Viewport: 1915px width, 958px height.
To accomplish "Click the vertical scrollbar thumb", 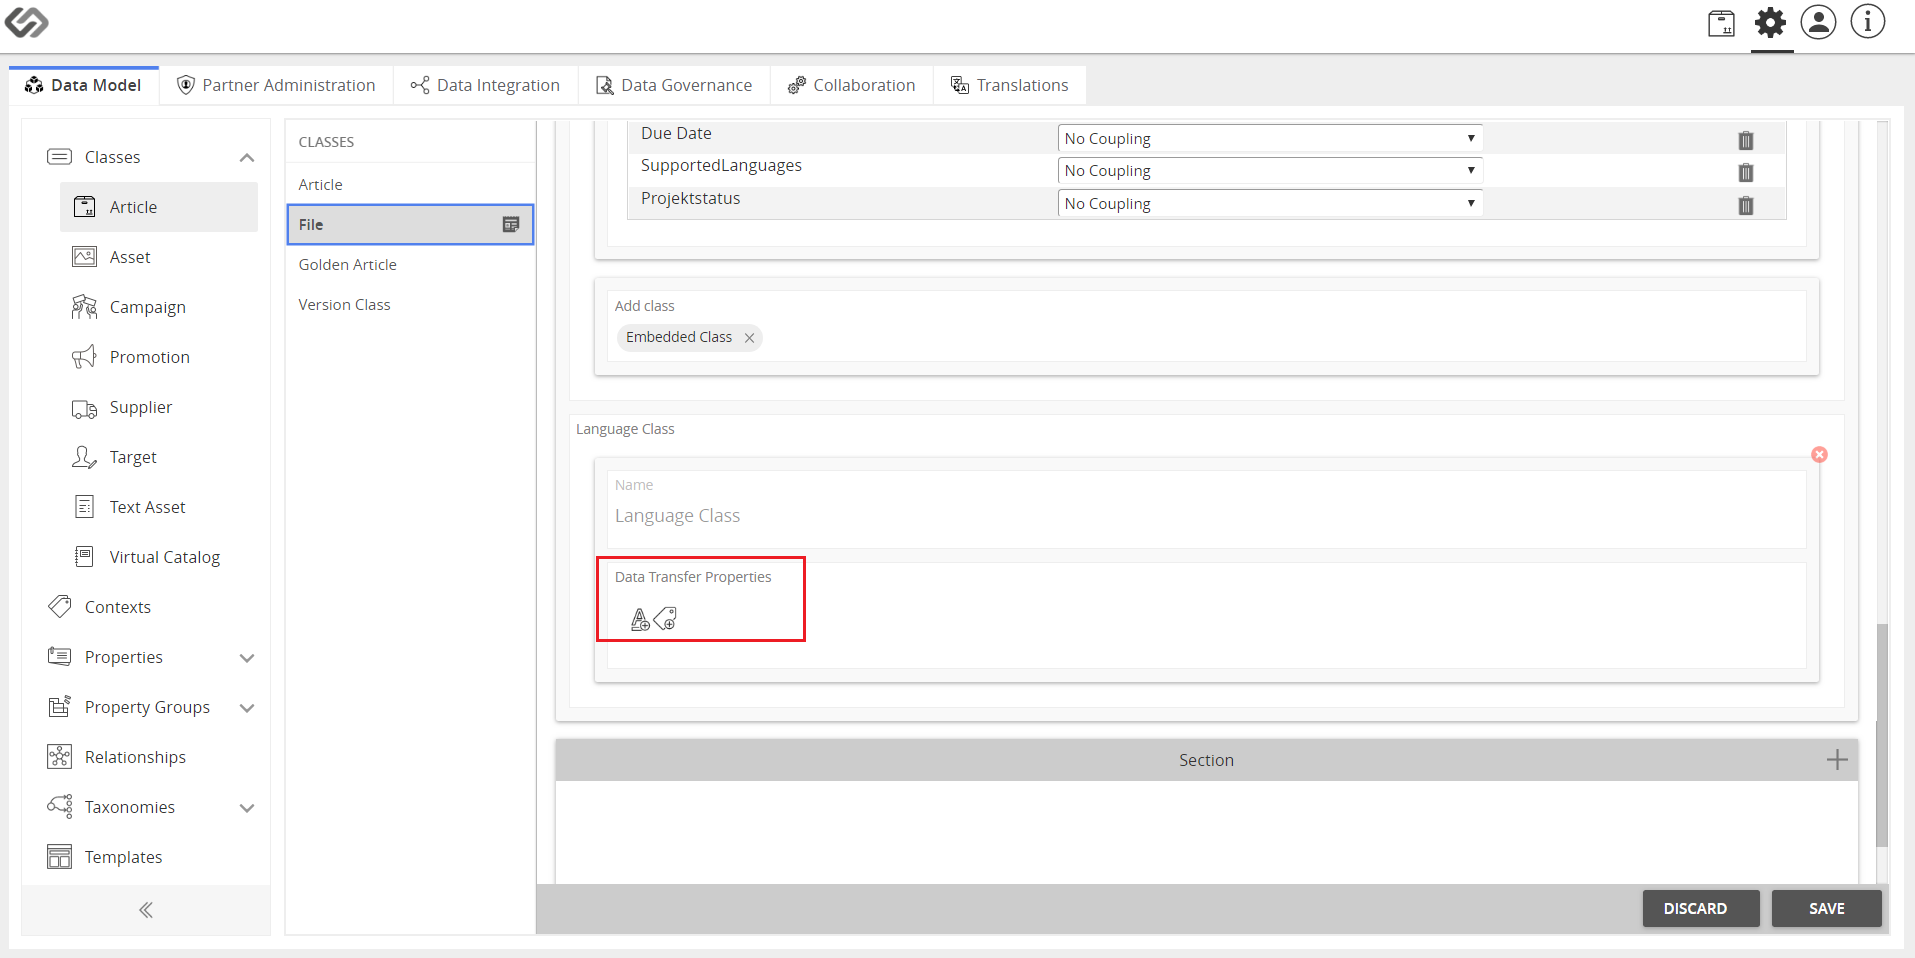I will tap(1882, 735).
